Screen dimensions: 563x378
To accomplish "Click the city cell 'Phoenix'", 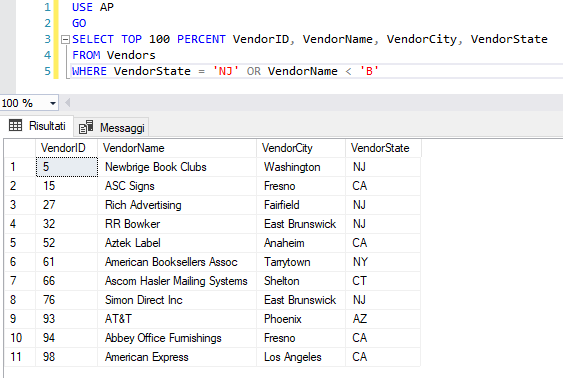I will coord(301,319).
